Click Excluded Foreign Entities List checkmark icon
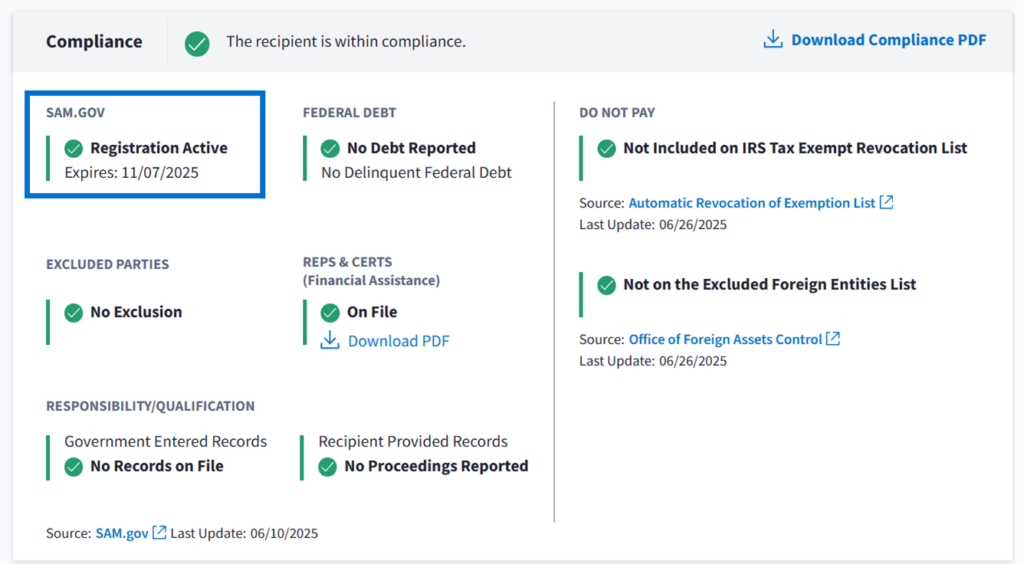This screenshot has width=1024, height=564. pos(606,284)
